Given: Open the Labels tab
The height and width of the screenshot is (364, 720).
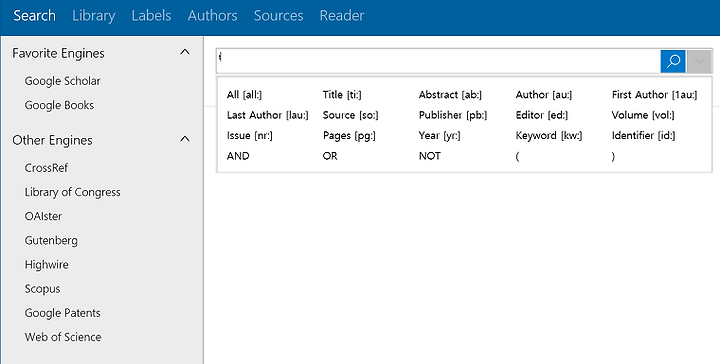Looking at the screenshot, I should 151,16.
